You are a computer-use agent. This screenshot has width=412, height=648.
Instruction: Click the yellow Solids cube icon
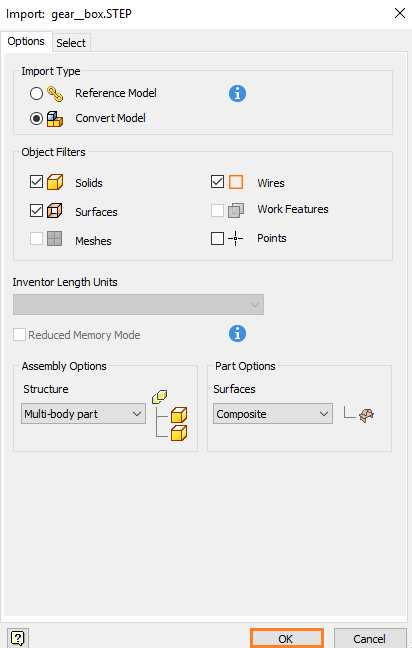(x=55, y=182)
